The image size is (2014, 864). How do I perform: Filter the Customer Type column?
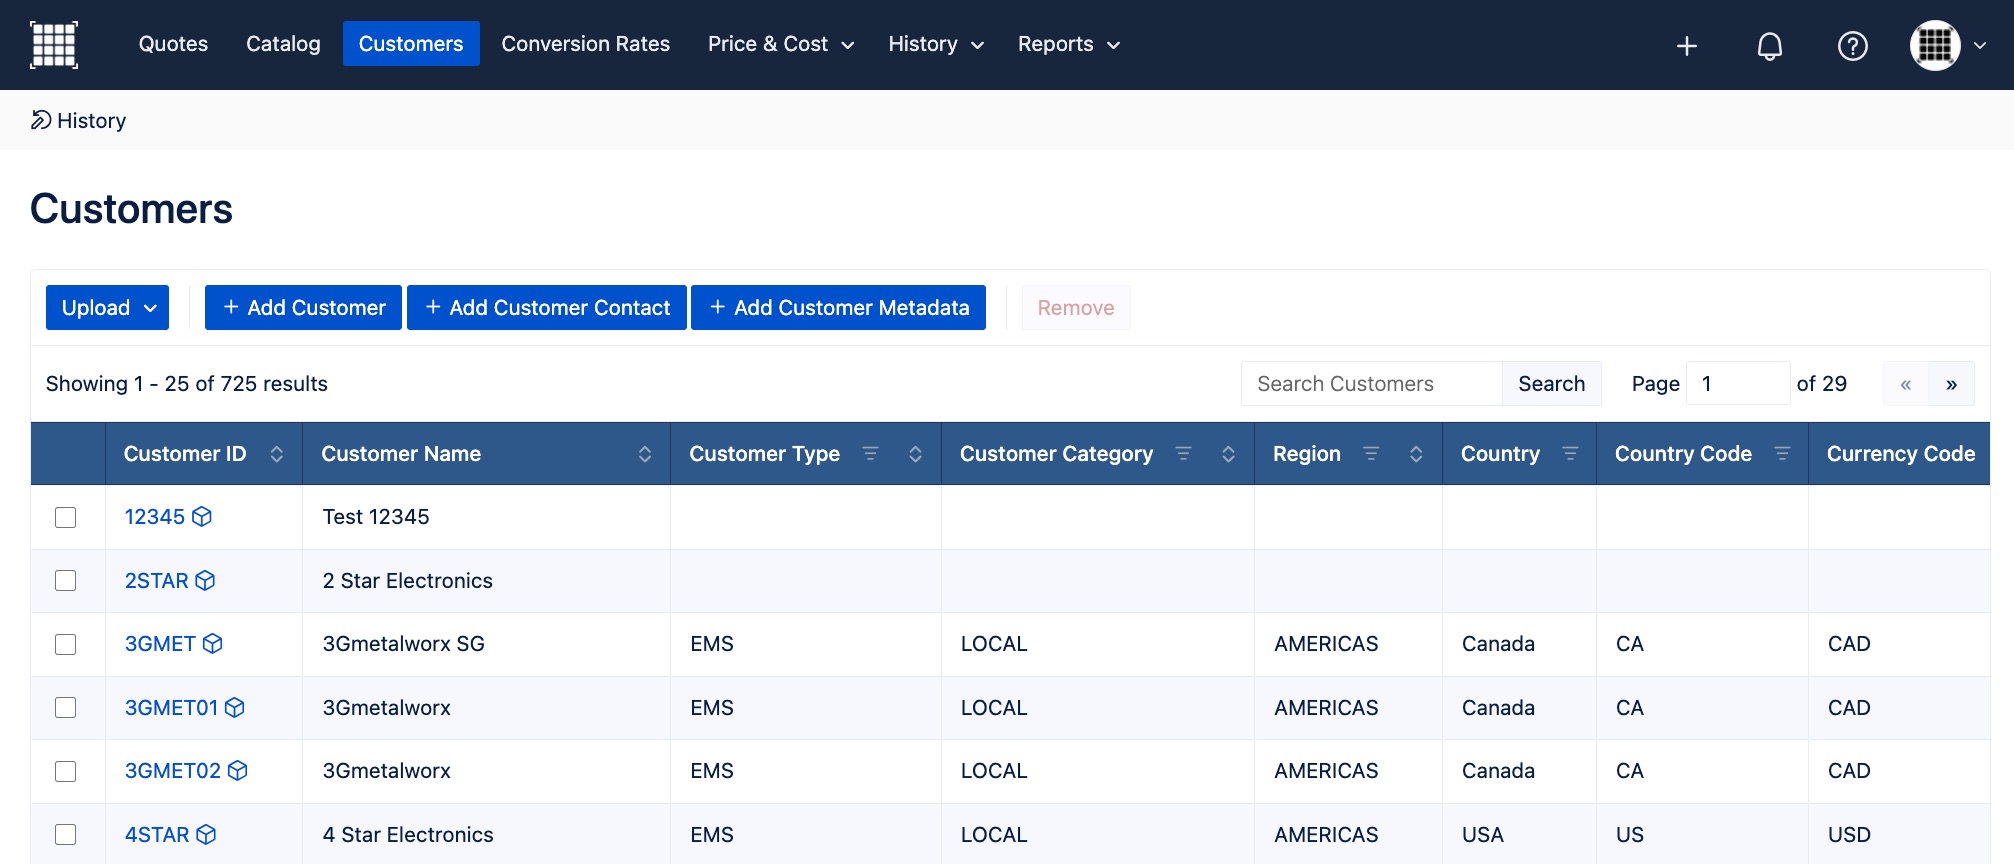[x=870, y=454]
